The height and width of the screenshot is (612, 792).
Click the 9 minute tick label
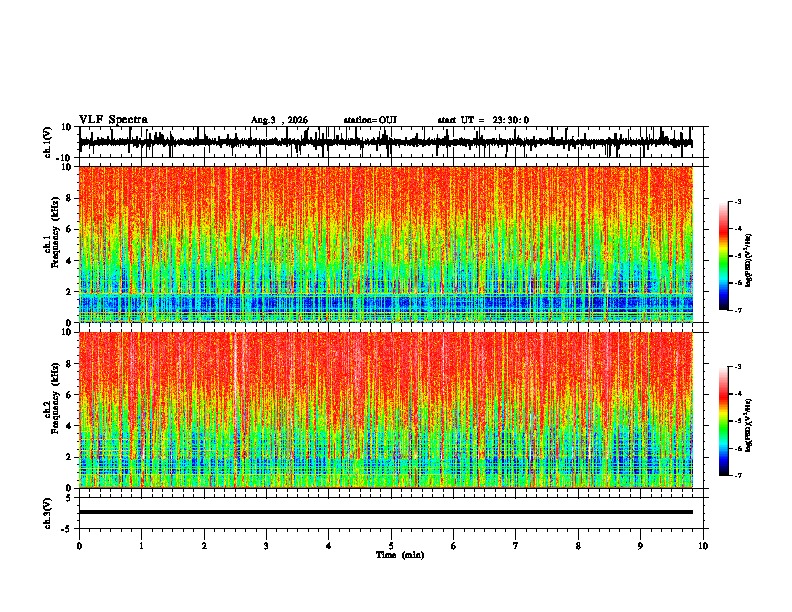coord(640,546)
